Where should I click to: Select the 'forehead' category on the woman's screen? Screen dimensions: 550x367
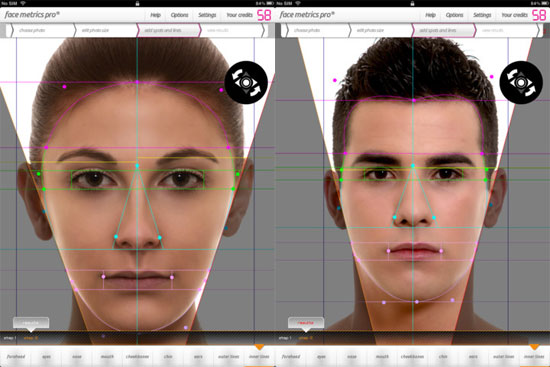[x=16, y=356]
